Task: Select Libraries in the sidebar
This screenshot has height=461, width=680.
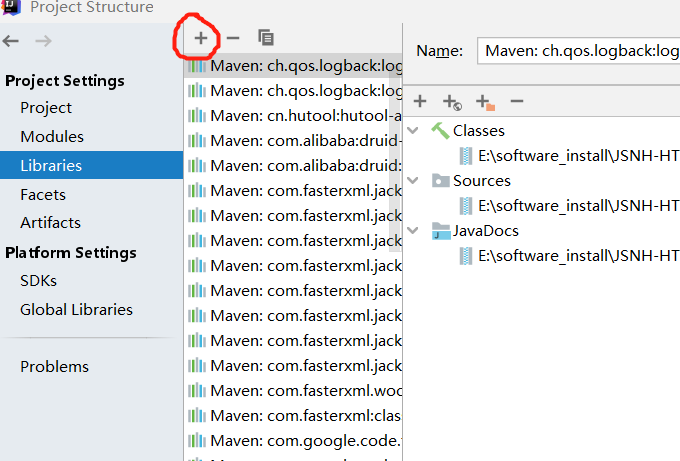Action: tap(92, 165)
